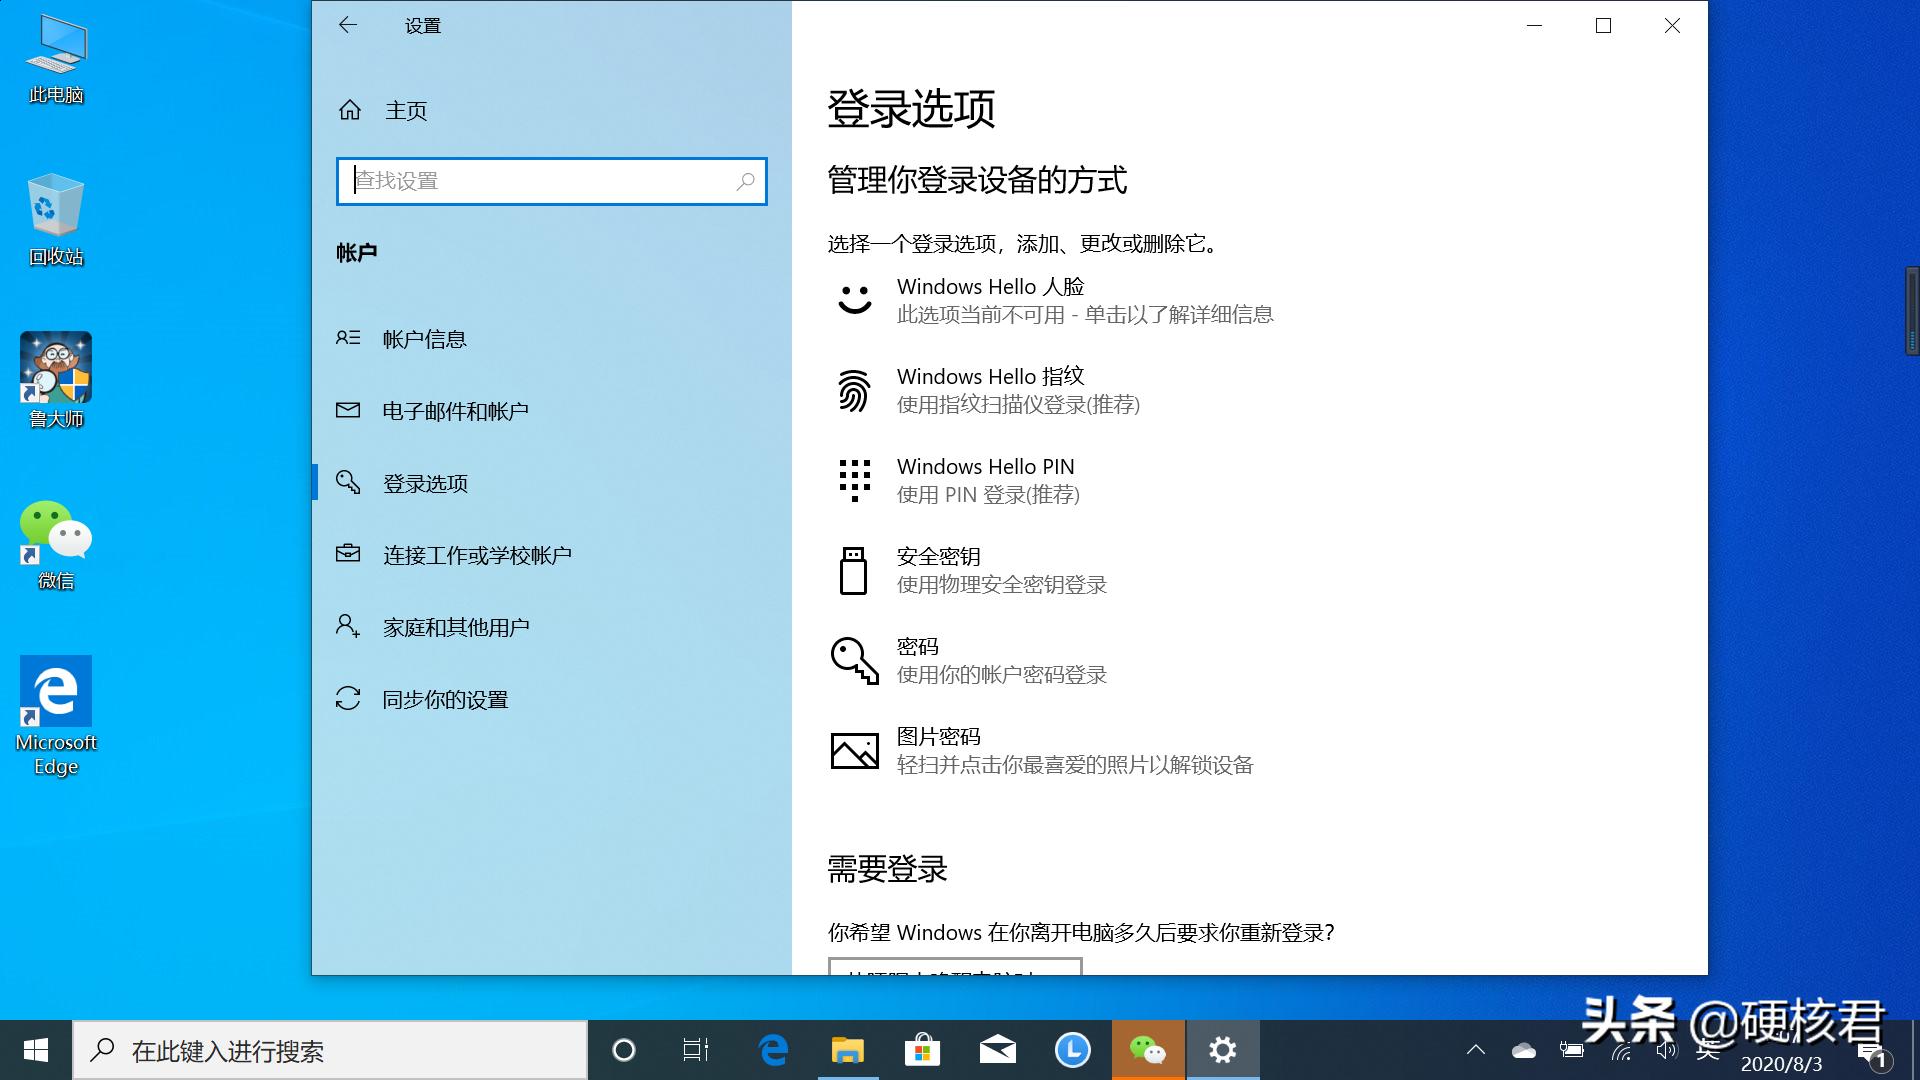Open 帐户信息 via the person icon
The image size is (1920, 1080).
point(347,338)
